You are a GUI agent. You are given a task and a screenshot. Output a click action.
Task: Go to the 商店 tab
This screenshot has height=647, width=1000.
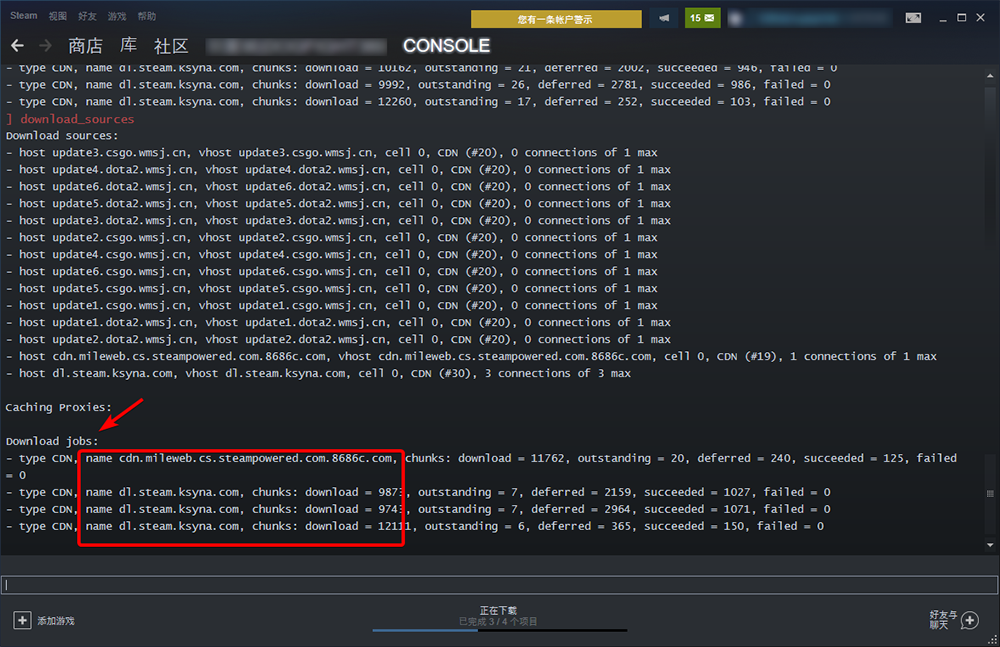pos(85,46)
